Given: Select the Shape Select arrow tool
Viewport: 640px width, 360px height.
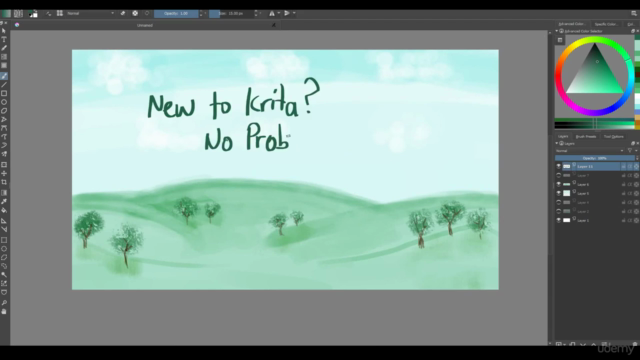Looking at the screenshot, I should (4, 31).
